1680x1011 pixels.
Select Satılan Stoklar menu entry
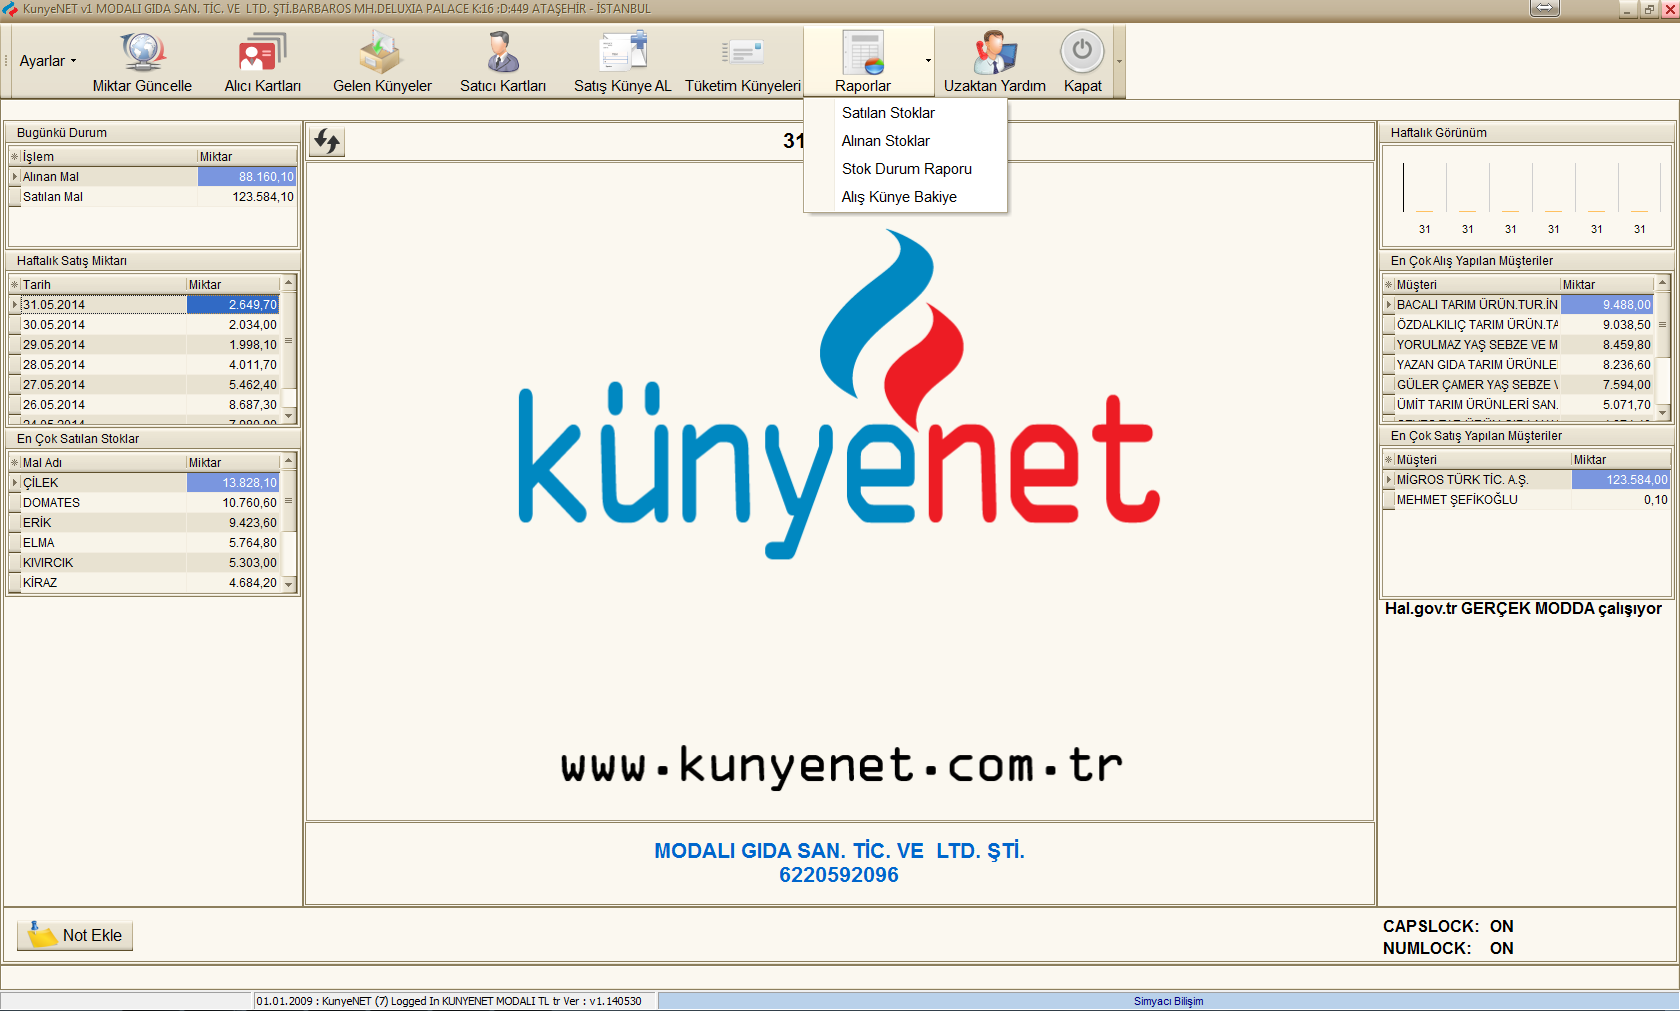[x=888, y=113]
